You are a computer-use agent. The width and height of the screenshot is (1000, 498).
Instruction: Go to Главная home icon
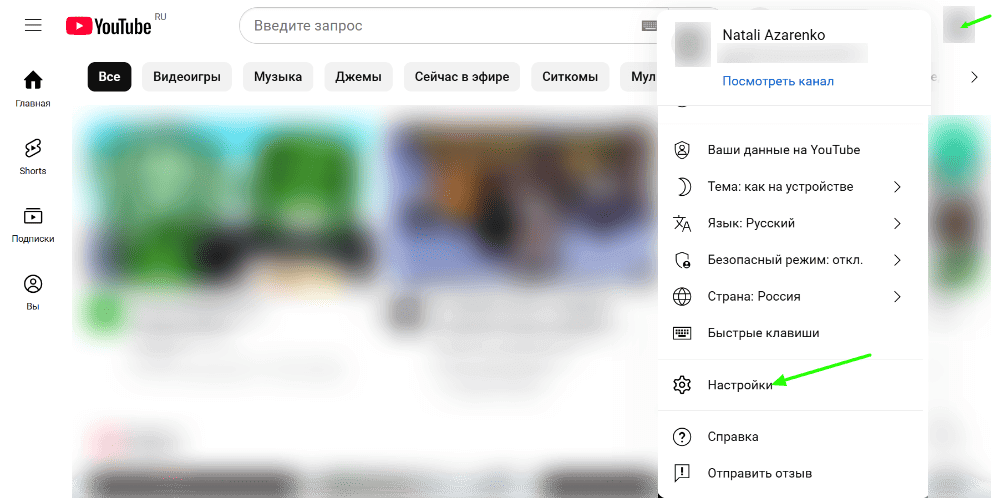[33, 80]
